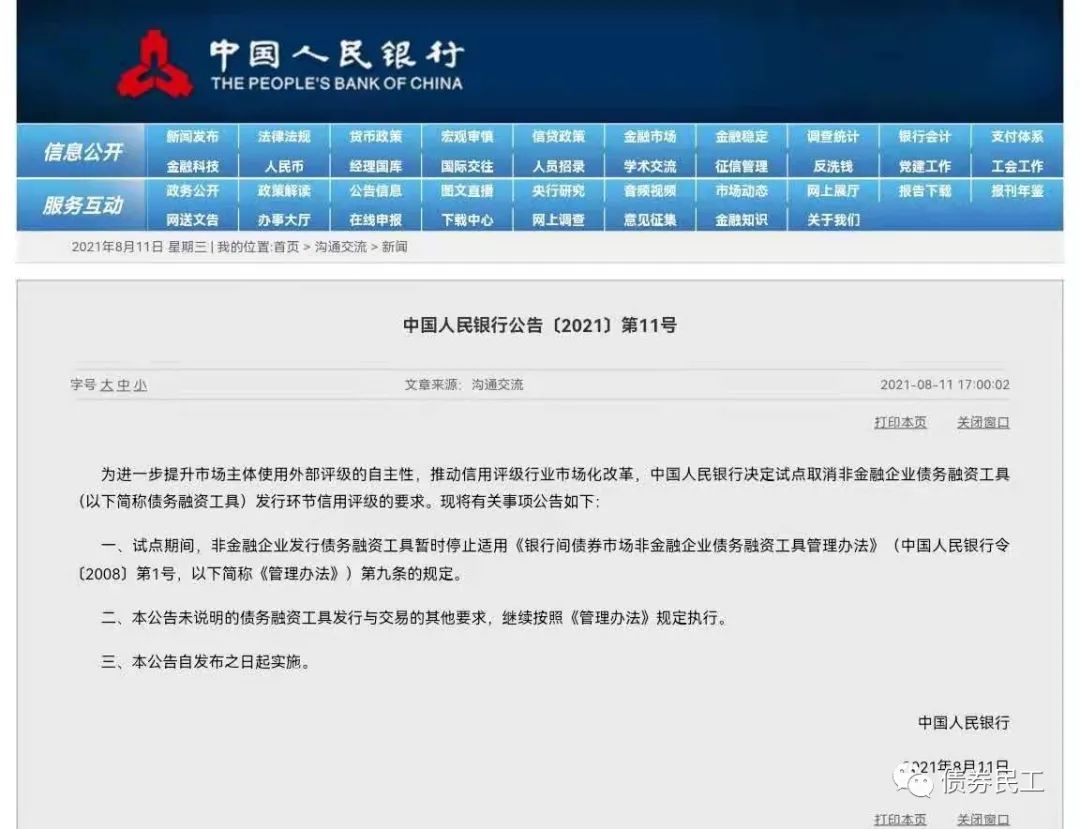Image resolution: width=1080 pixels, height=829 pixels.
Task: Click 首页 in the breadcrumb trail
Action: click(x=286, y=247)
